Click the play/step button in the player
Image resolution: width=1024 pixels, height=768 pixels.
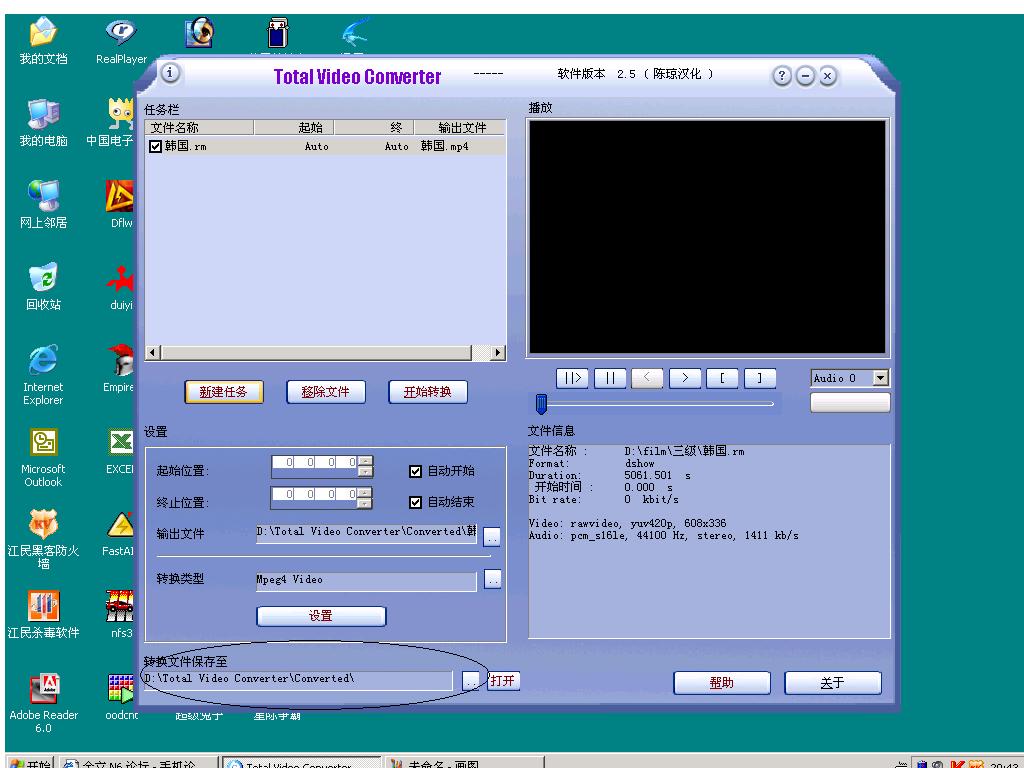tap(572, 378)
